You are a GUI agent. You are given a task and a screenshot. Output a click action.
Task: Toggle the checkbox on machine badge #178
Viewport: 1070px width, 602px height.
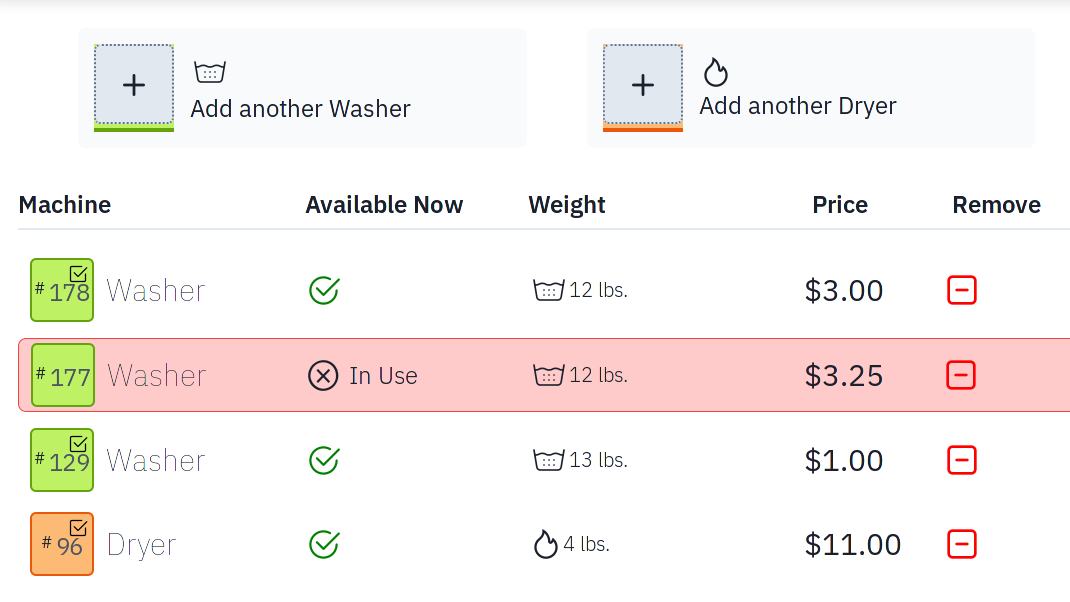79,274
